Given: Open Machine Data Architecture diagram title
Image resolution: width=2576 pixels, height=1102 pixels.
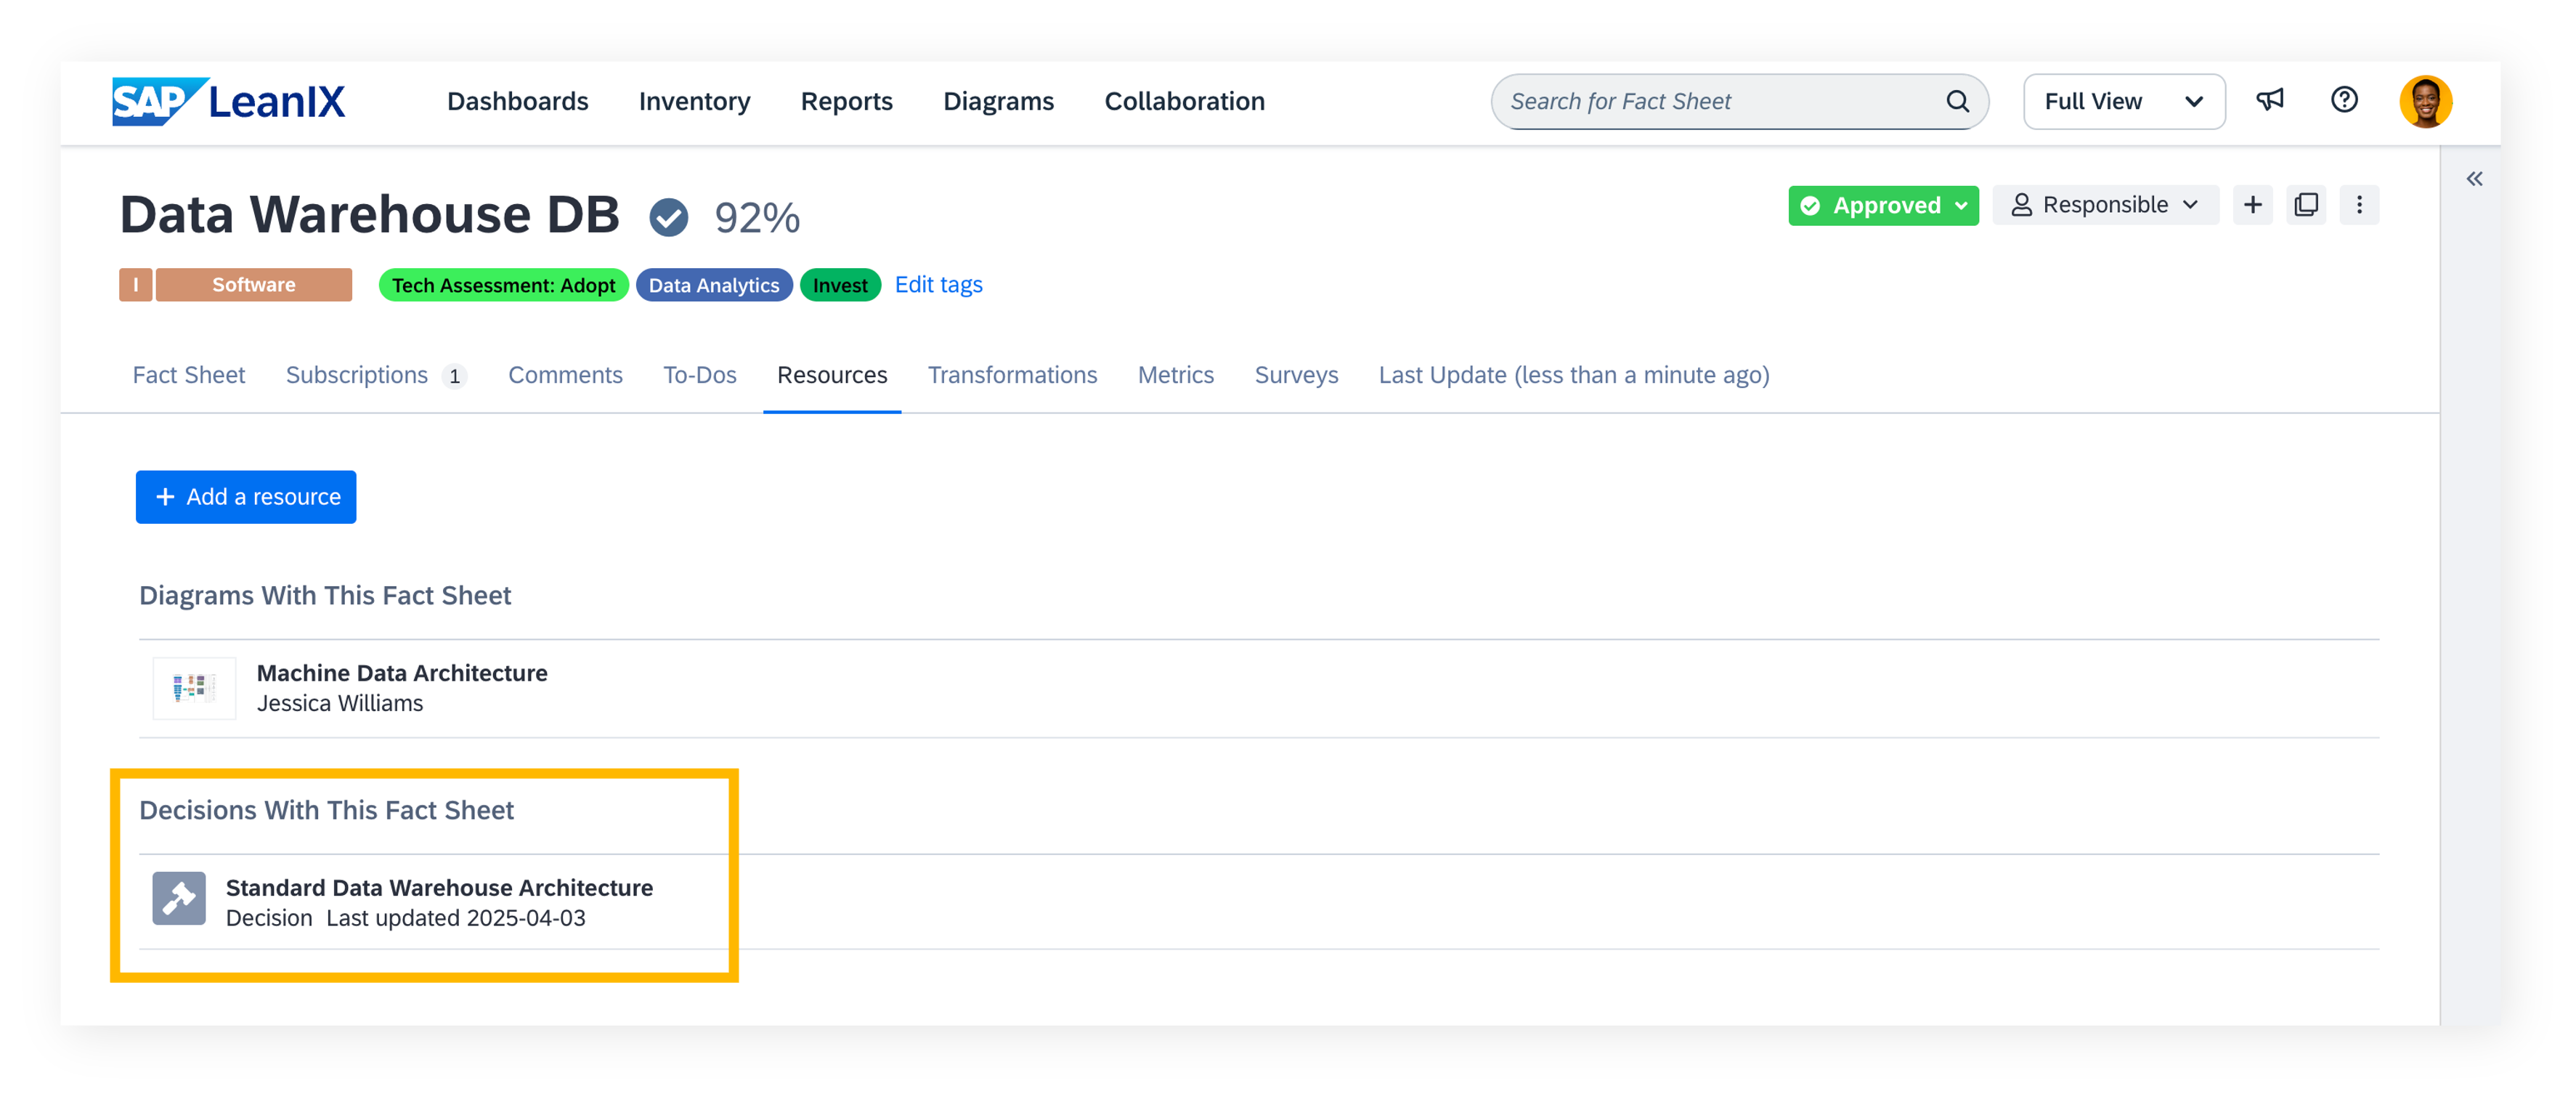Looking at the screenshot, I should click(x=402, y=673).
